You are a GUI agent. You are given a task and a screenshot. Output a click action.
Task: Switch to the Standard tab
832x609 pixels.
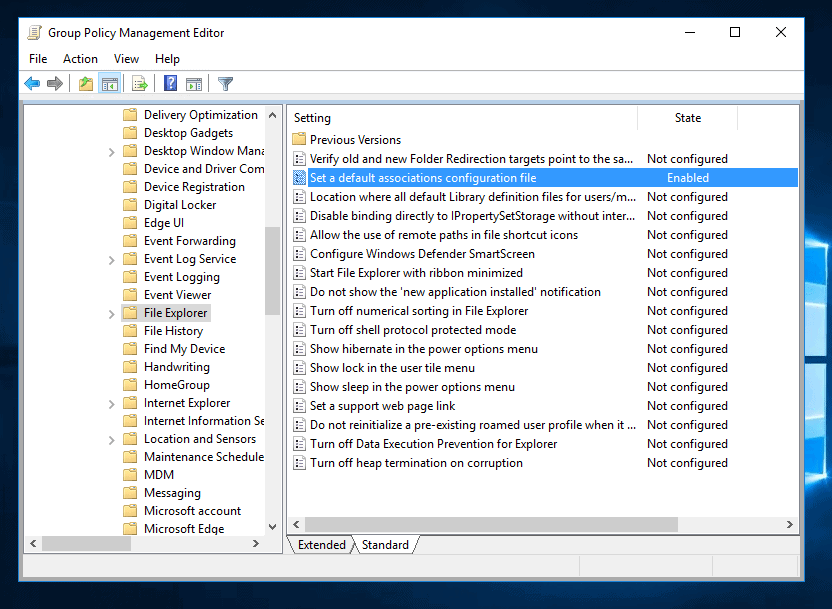pos(385,545)
